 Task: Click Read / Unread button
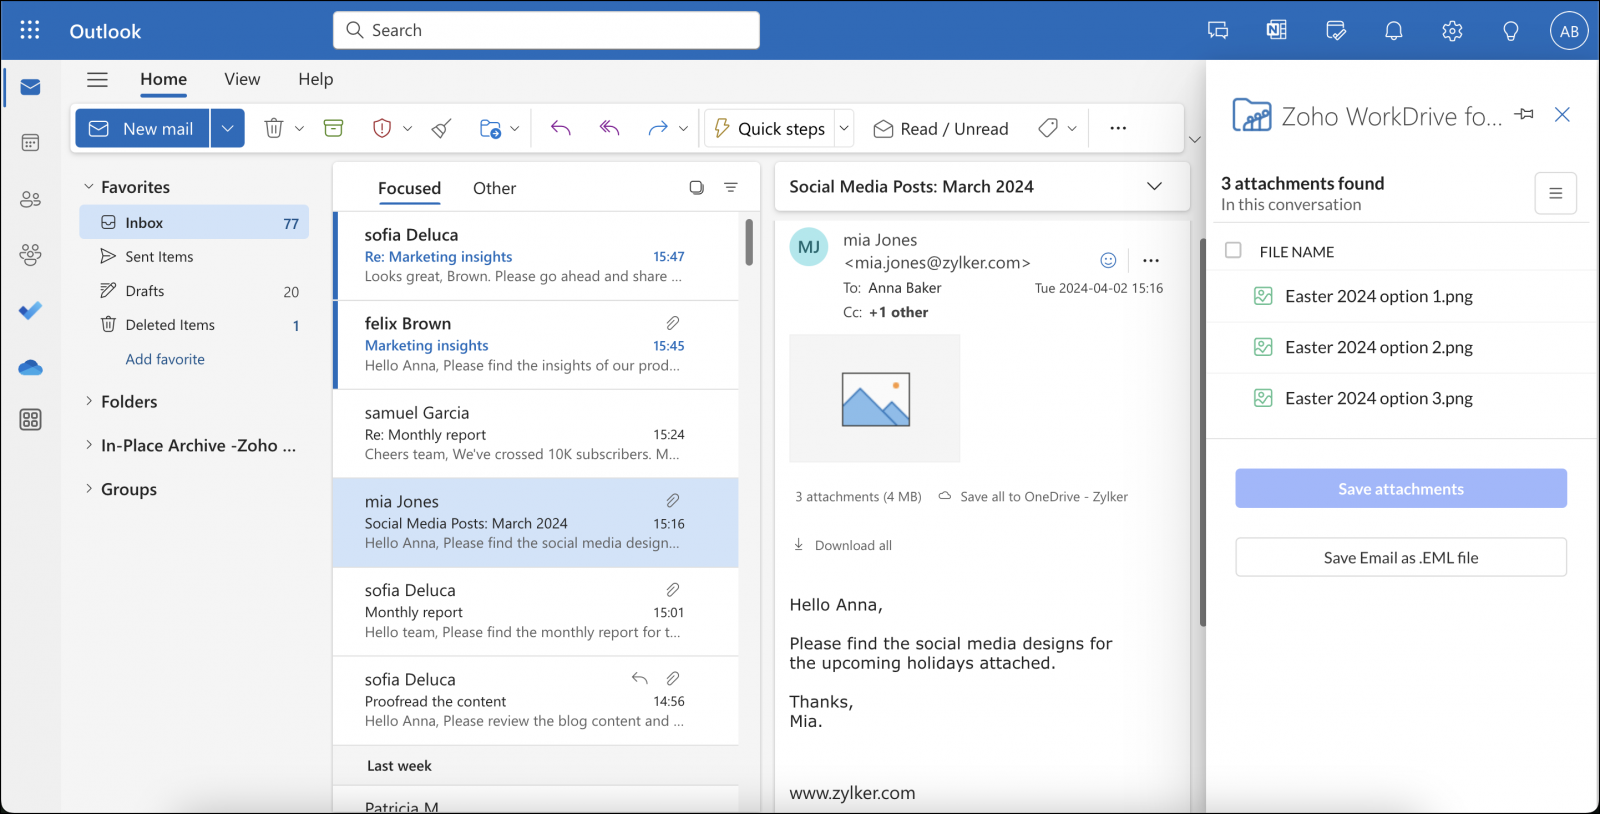click(941, 128)
